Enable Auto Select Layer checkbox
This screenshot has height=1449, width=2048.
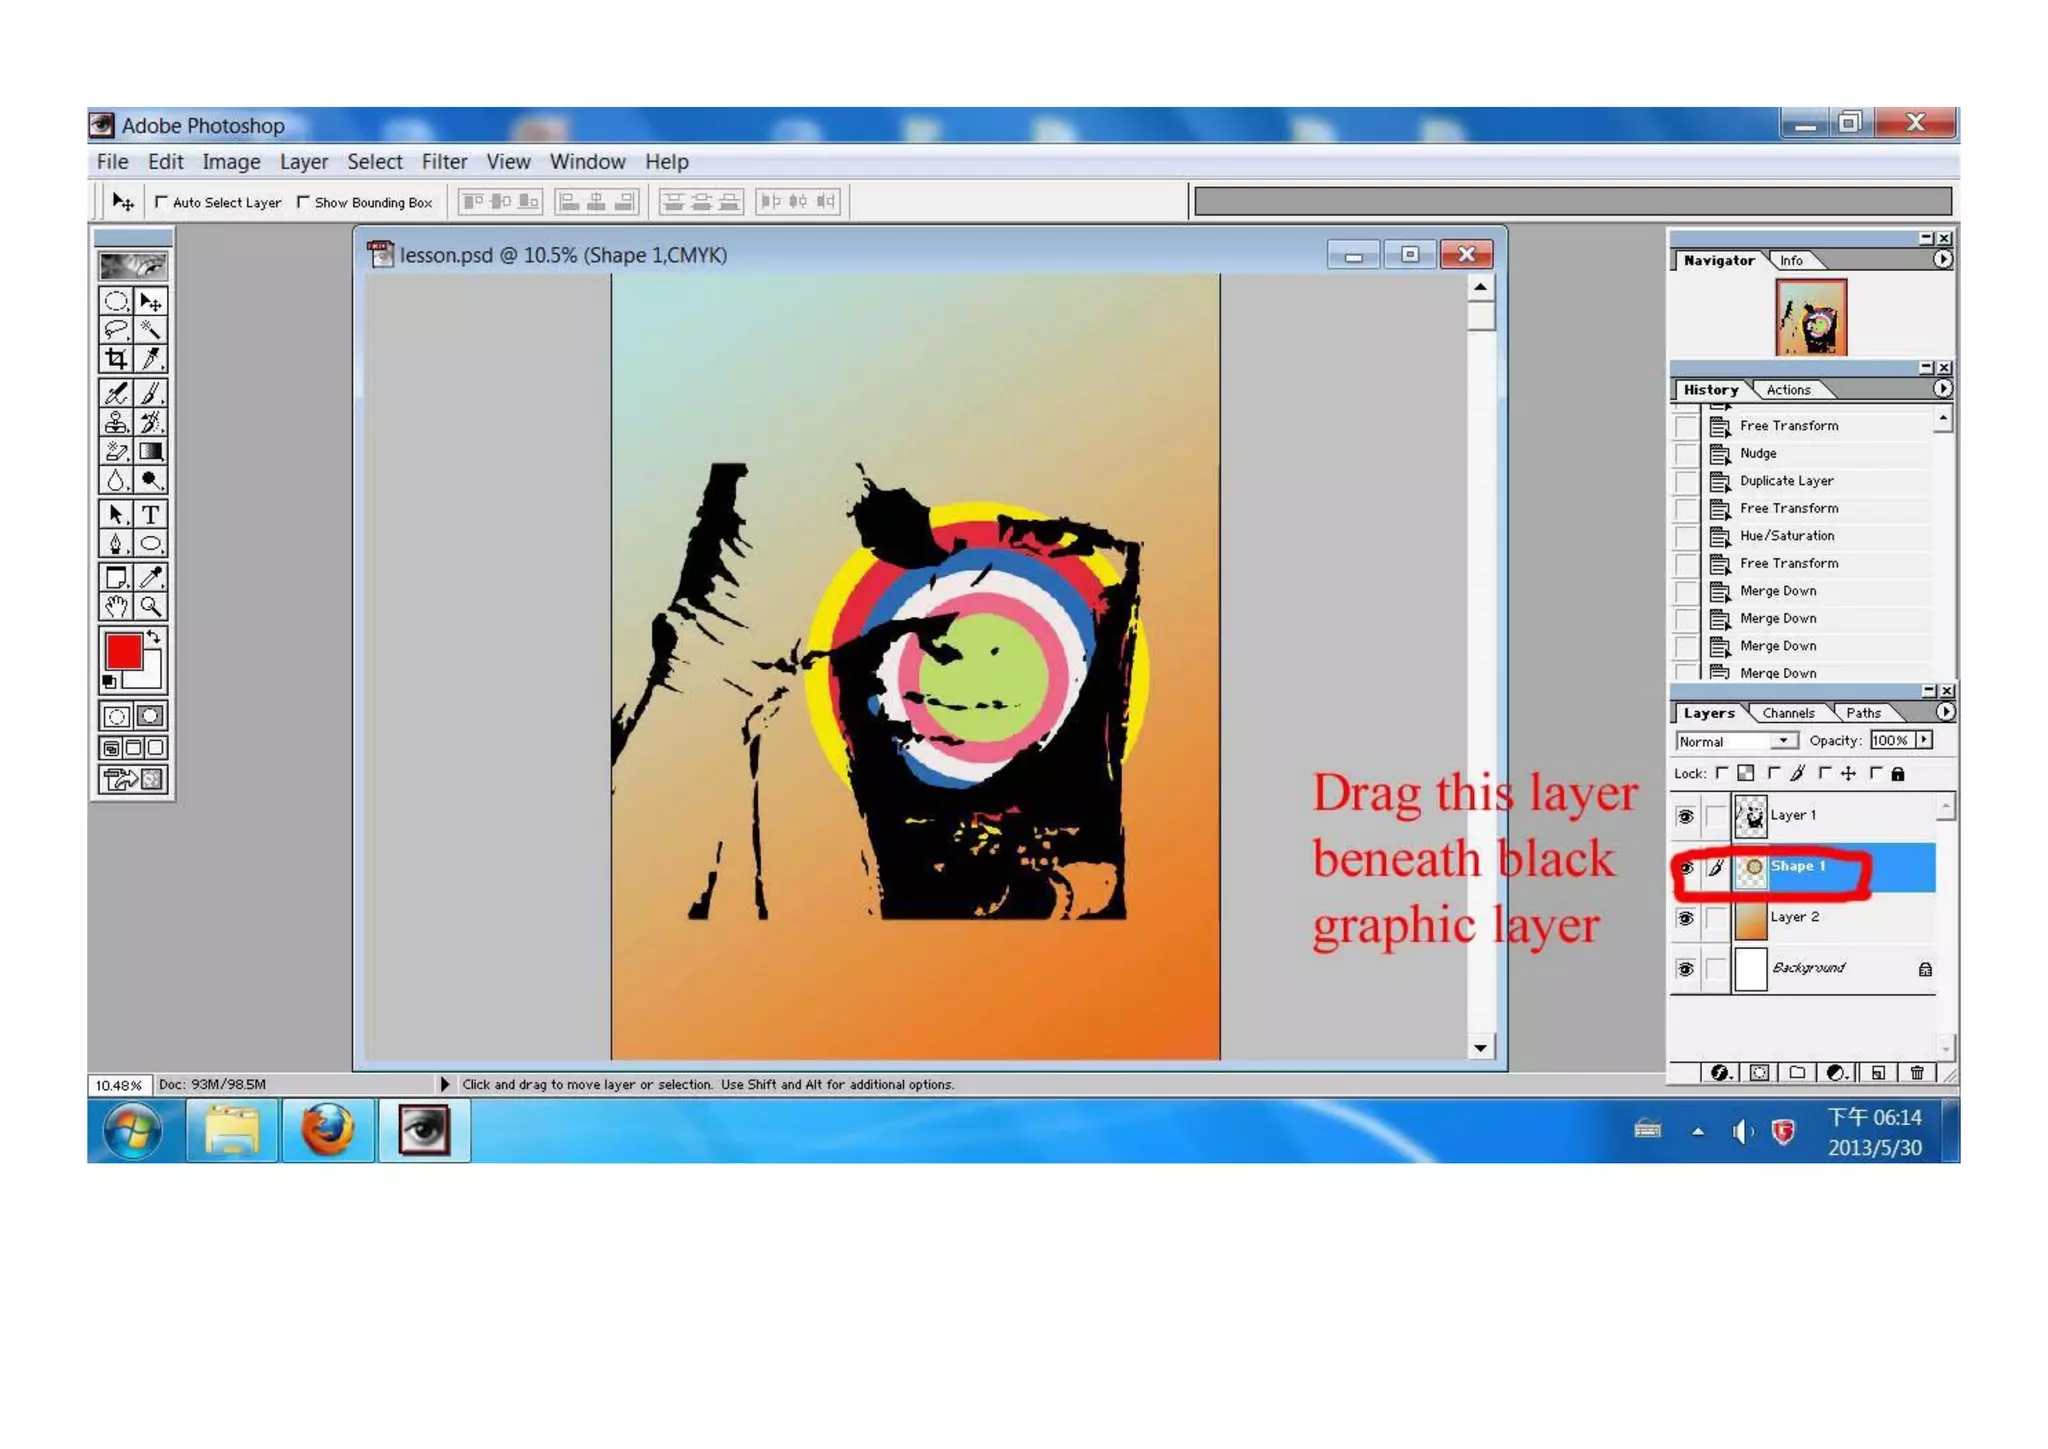161,202
